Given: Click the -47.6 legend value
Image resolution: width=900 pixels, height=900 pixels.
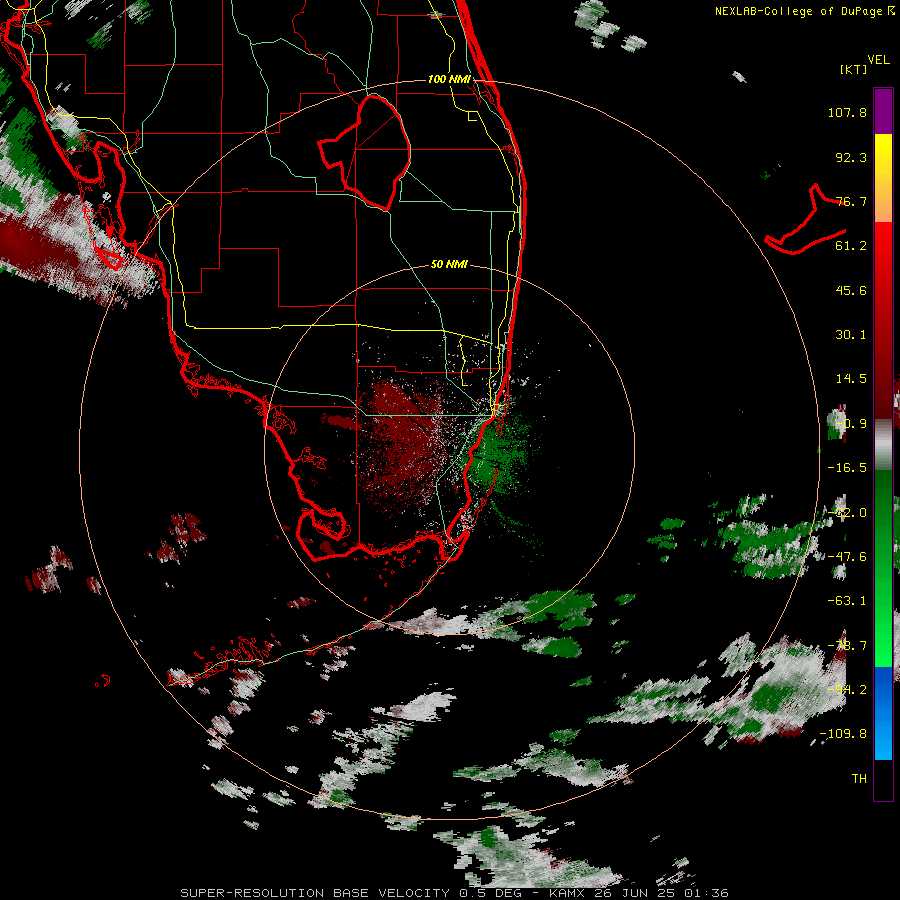Looking at the screenshot, I should click(847, 557).
